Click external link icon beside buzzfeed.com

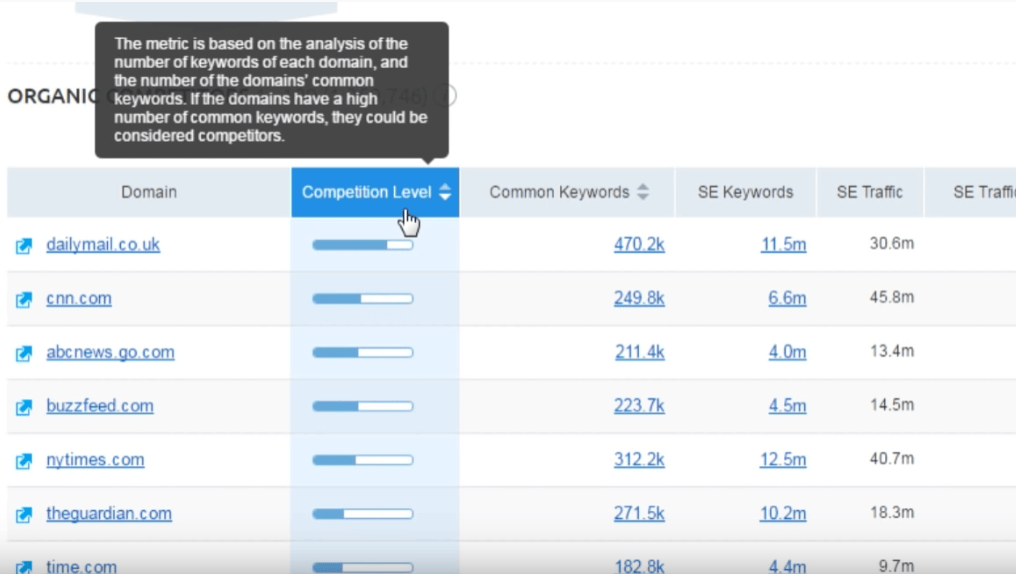coord(24,407)
